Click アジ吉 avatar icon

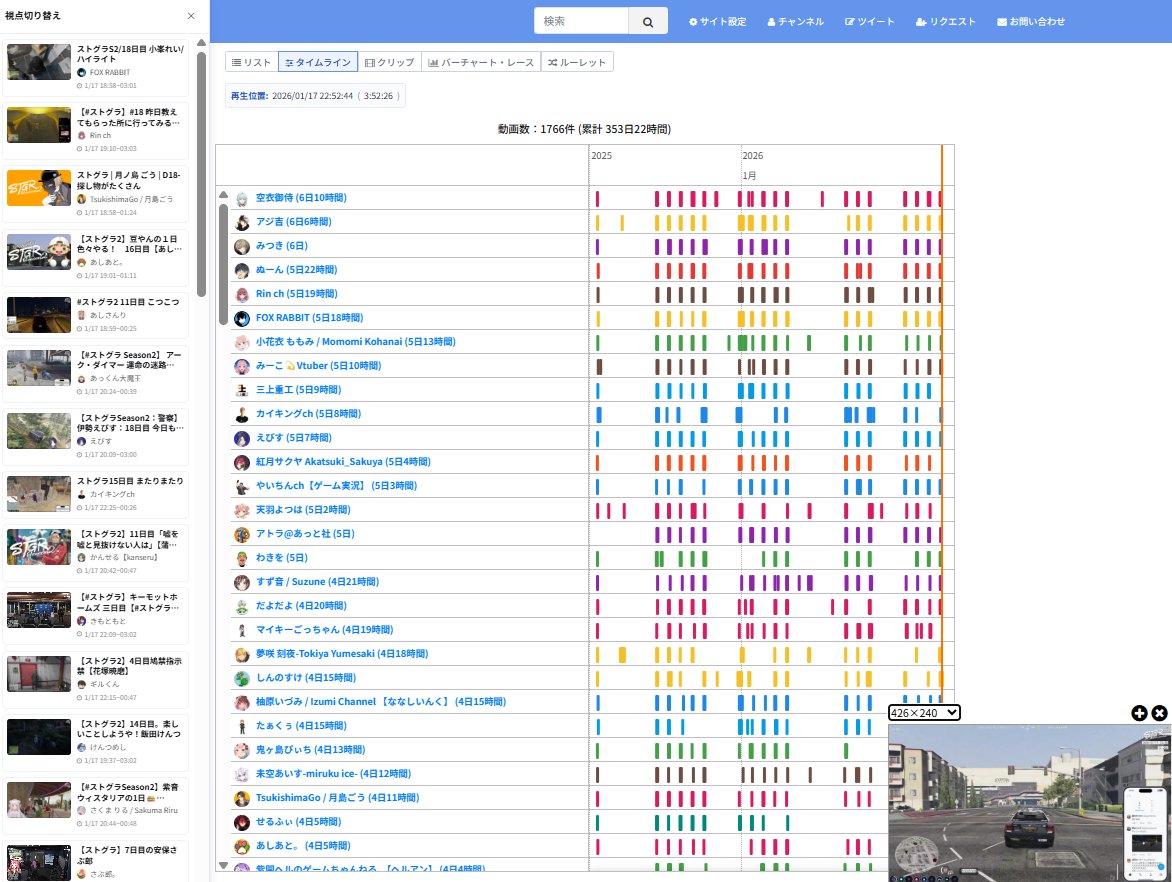pyautogui.click(x=241, y=223)
